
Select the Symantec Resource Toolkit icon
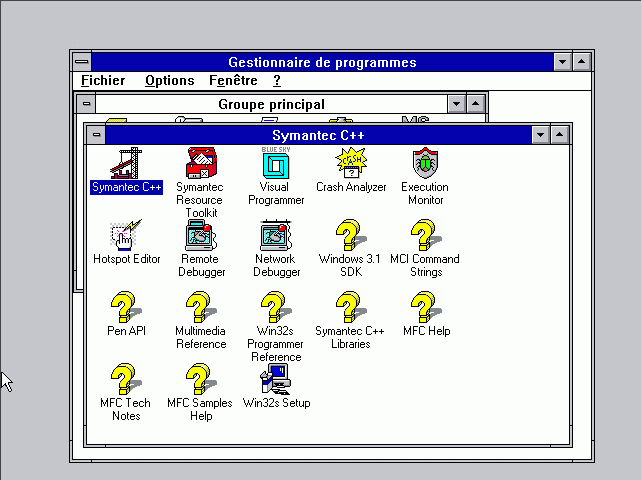pos(199,162)
